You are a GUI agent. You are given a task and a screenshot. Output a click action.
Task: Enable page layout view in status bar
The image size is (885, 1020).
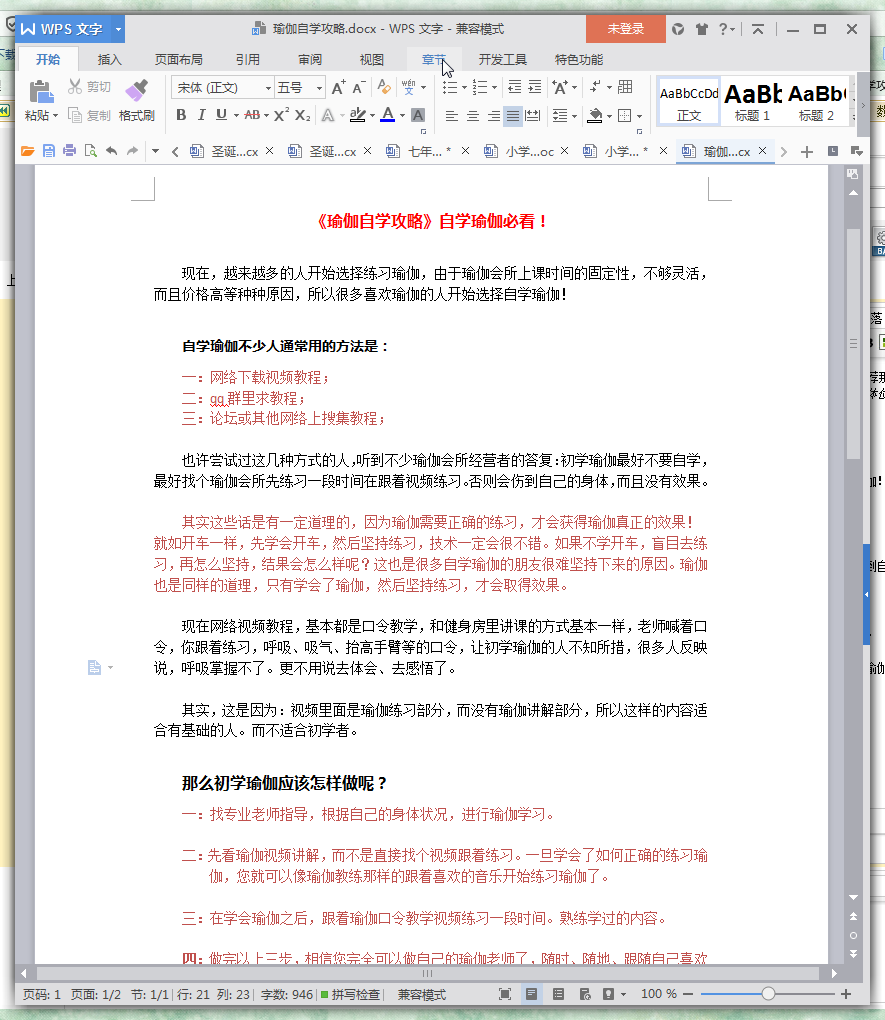tap(532, 994)
